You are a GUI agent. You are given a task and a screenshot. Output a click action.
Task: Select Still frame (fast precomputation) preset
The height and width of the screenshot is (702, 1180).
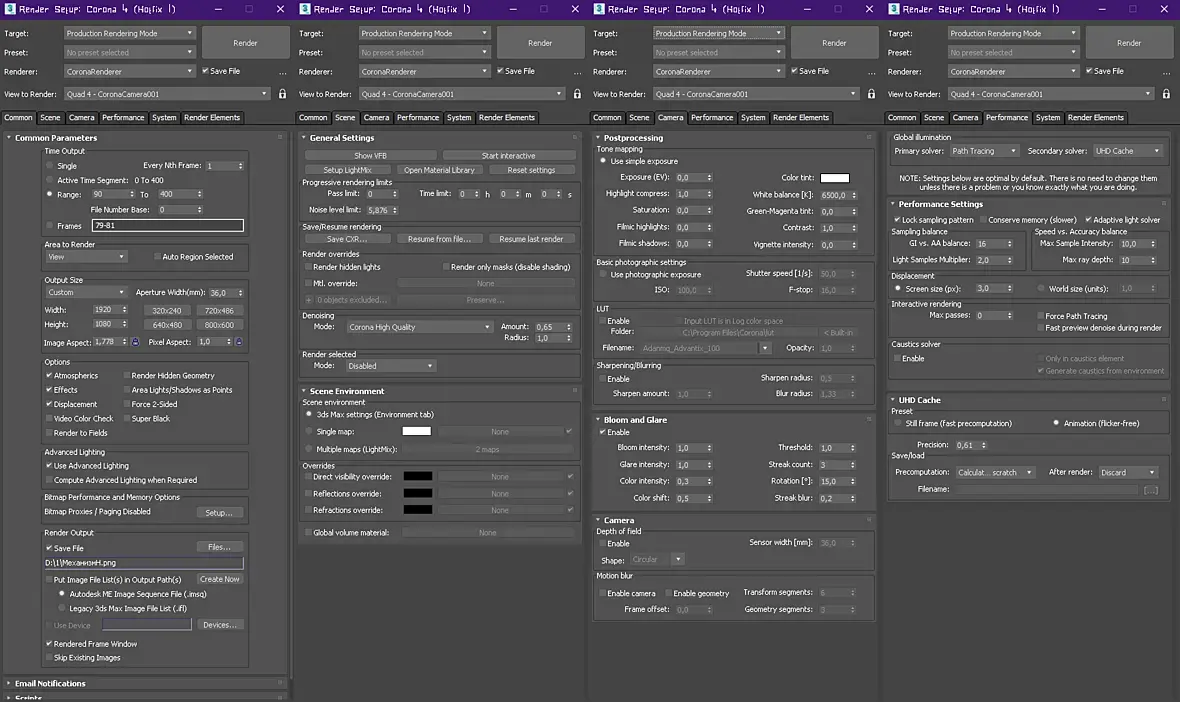click(x=898, y=424)
